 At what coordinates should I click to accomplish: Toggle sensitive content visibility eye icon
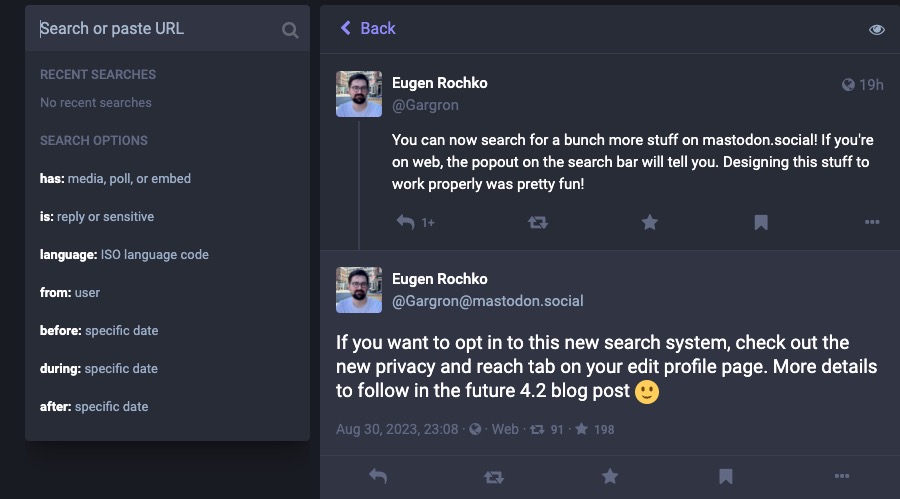[877, 29]
